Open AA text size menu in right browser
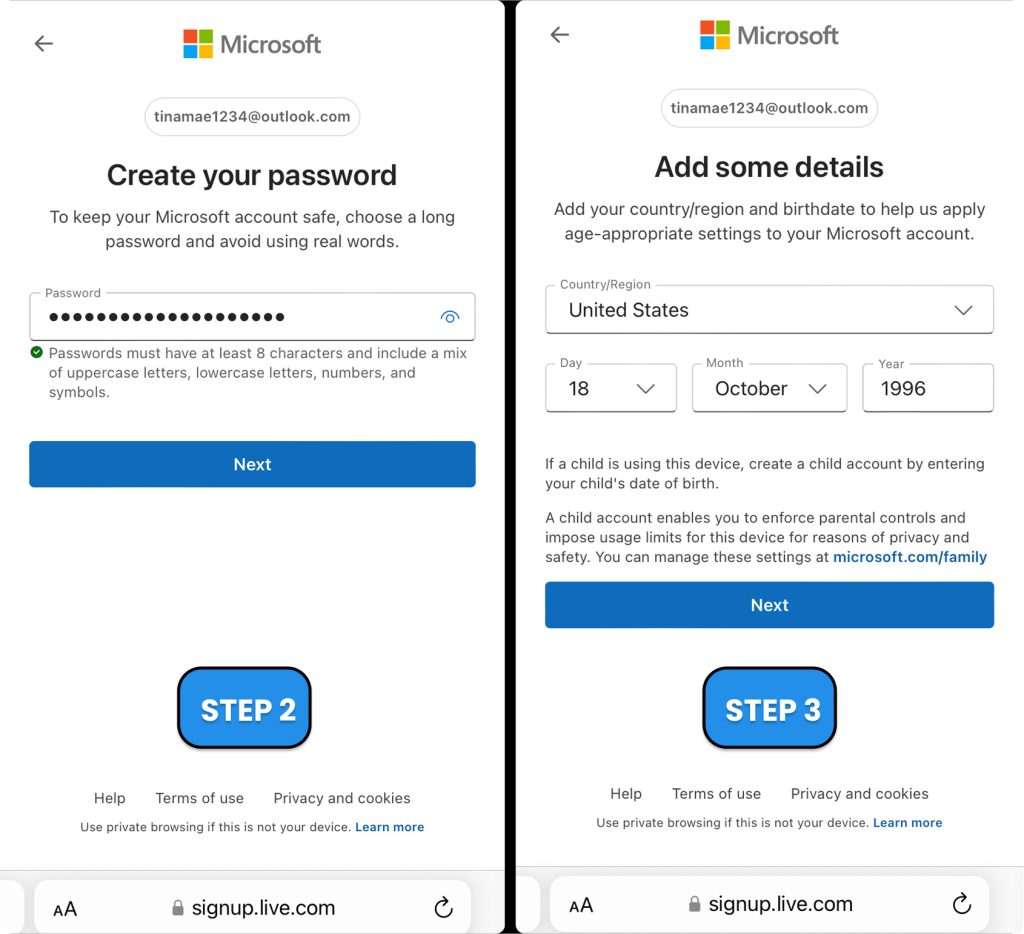The width and height of the screenshot is (1024, 934). coord(581,905)
